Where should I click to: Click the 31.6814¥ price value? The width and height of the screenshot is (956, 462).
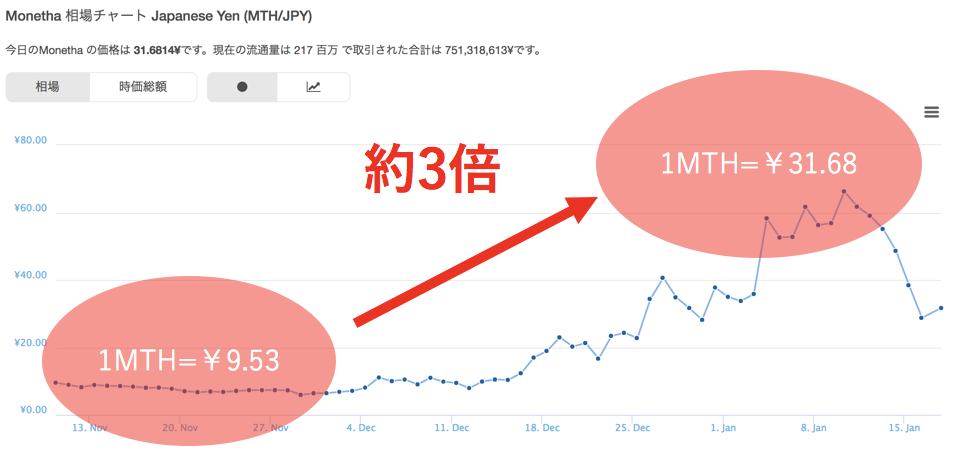click(157, 51)
